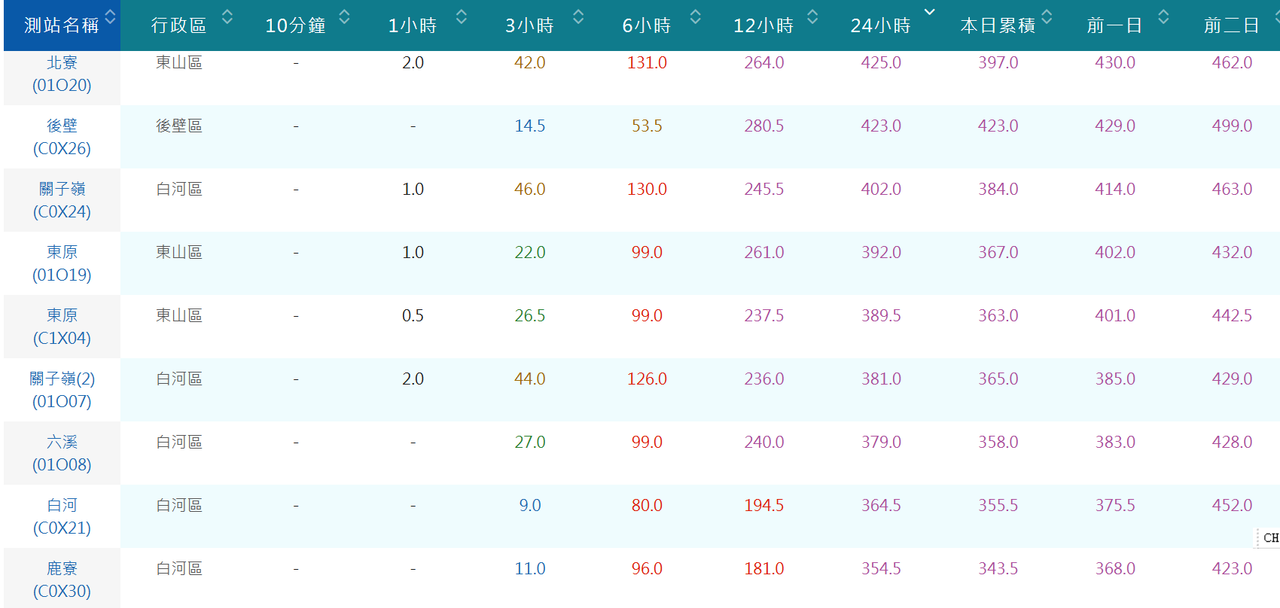Click the CH input method indicator

tap(1269, 538)
